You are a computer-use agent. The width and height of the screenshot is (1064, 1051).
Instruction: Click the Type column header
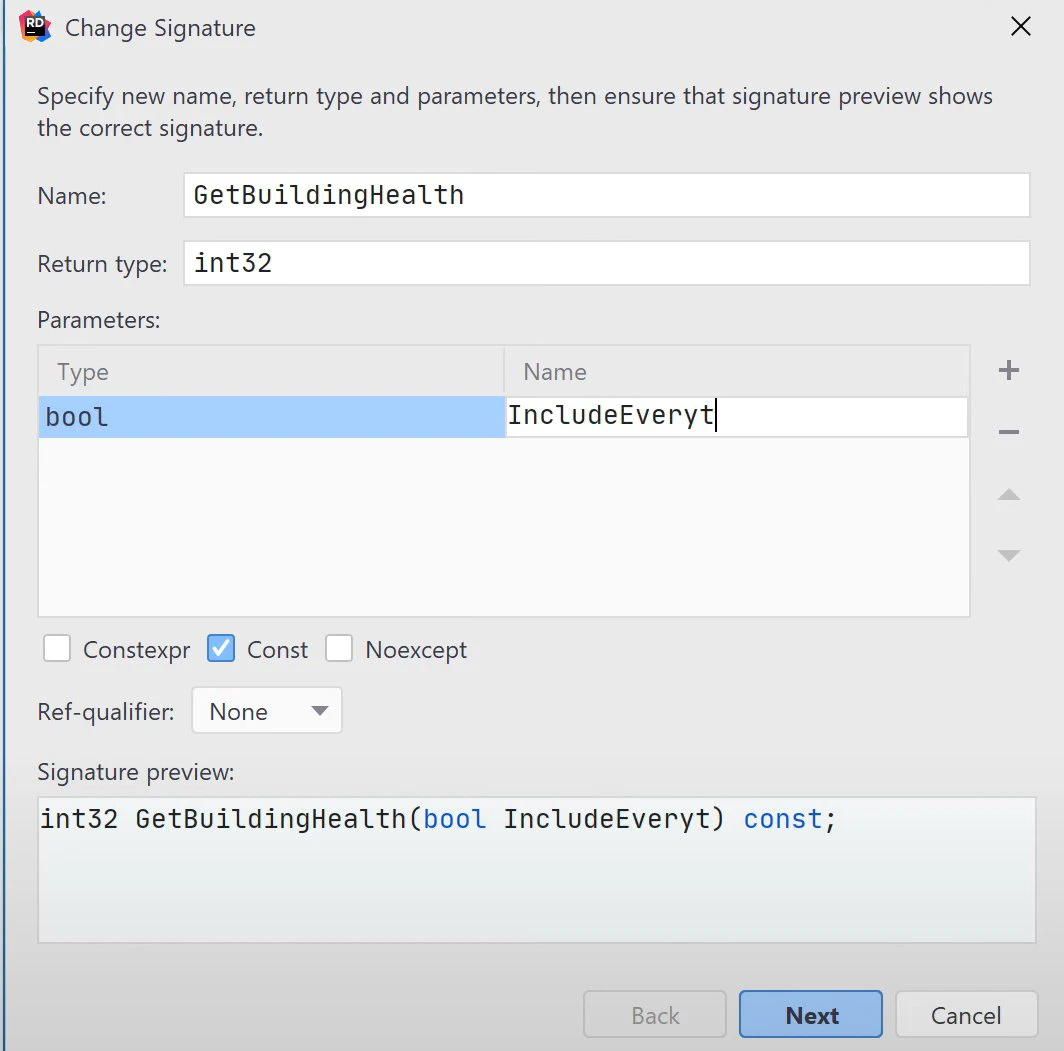coord(271,372)
